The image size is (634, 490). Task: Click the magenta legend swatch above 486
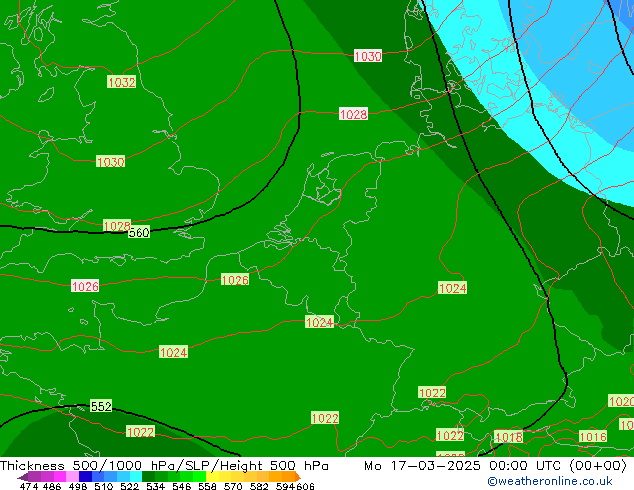tap(59, 477)
